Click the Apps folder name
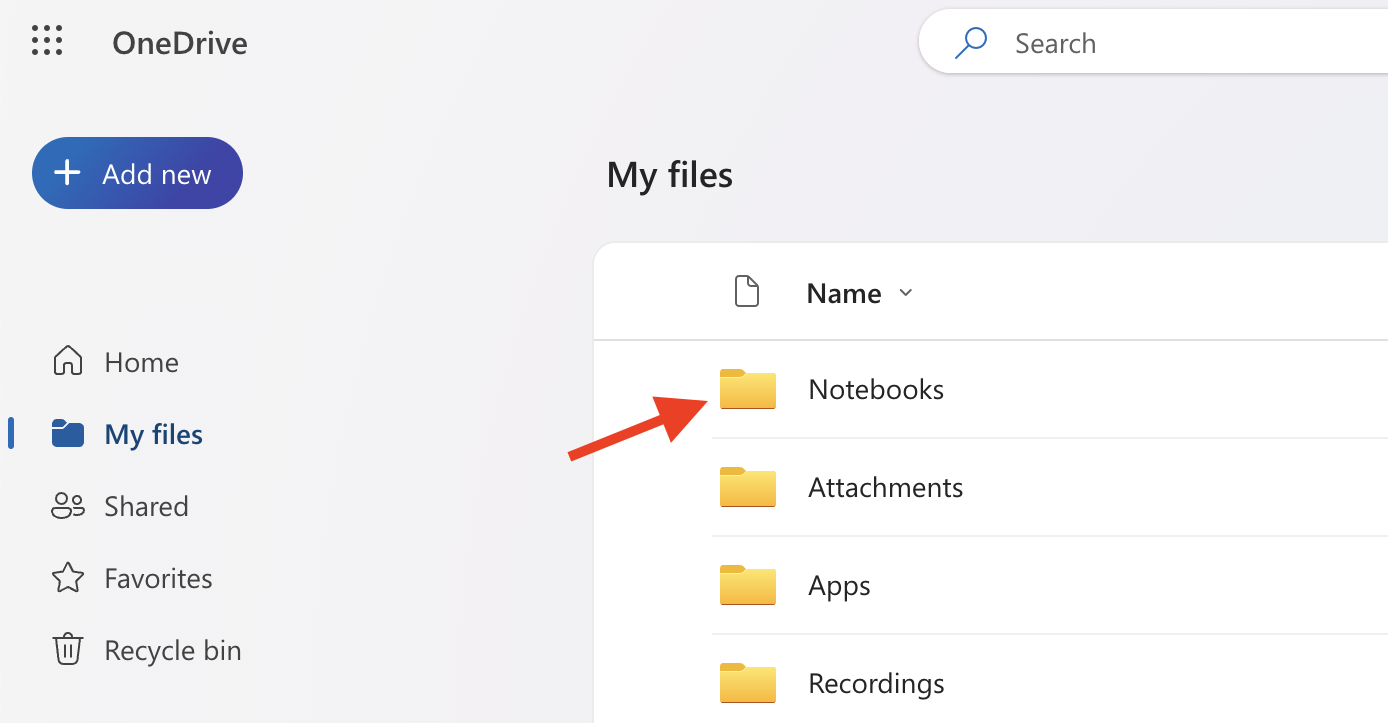Screen dimensions: 1388x723 pyautogui.click(x=839, y=586)
